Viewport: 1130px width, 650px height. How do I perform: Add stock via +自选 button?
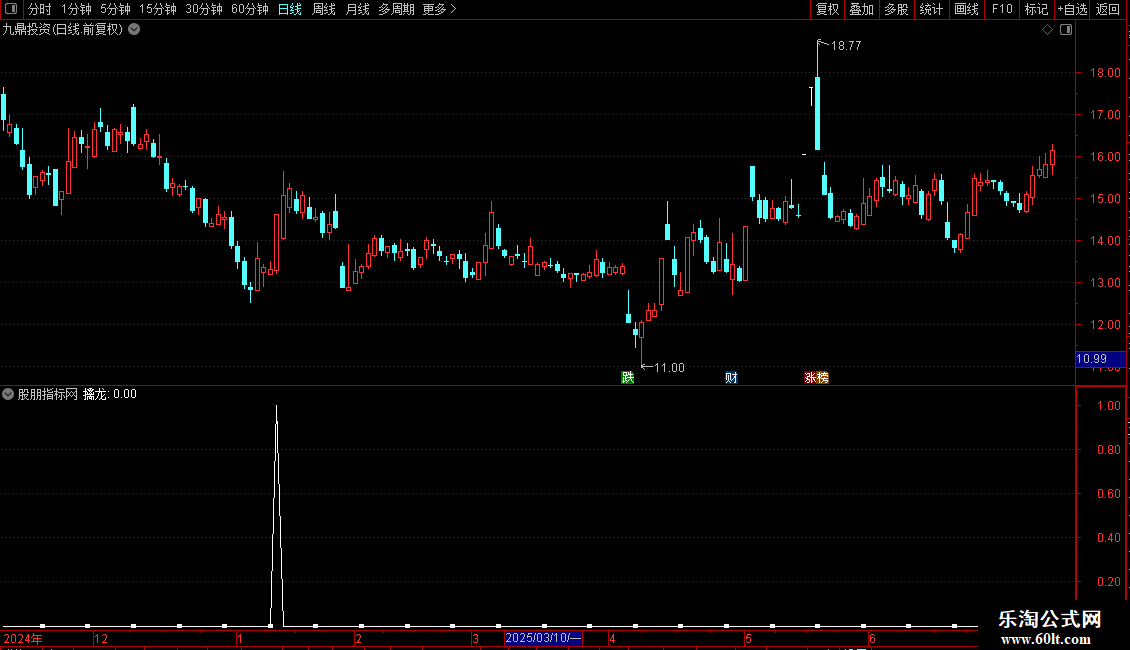pyautogui.click(x=1072, y=9)
